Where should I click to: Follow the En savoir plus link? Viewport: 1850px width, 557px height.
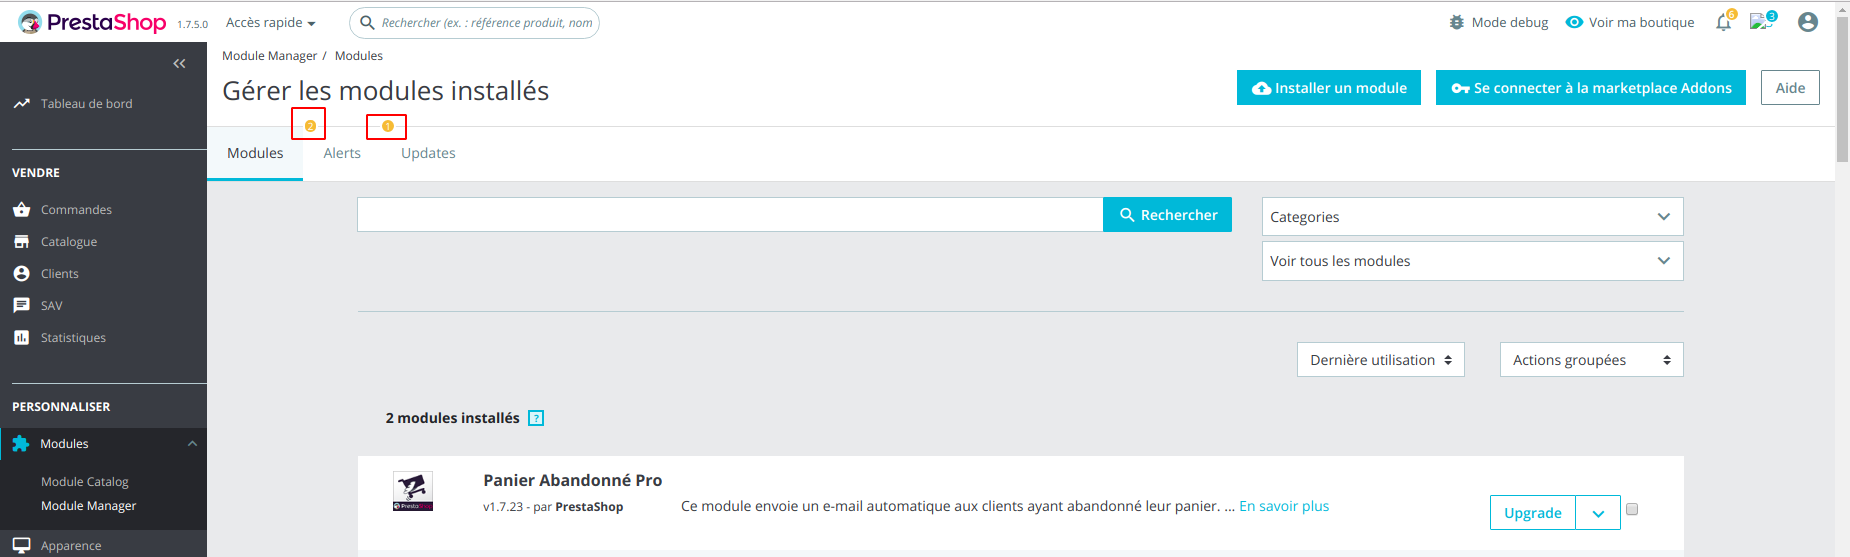pyautogui.click(x=1284, y=506)
